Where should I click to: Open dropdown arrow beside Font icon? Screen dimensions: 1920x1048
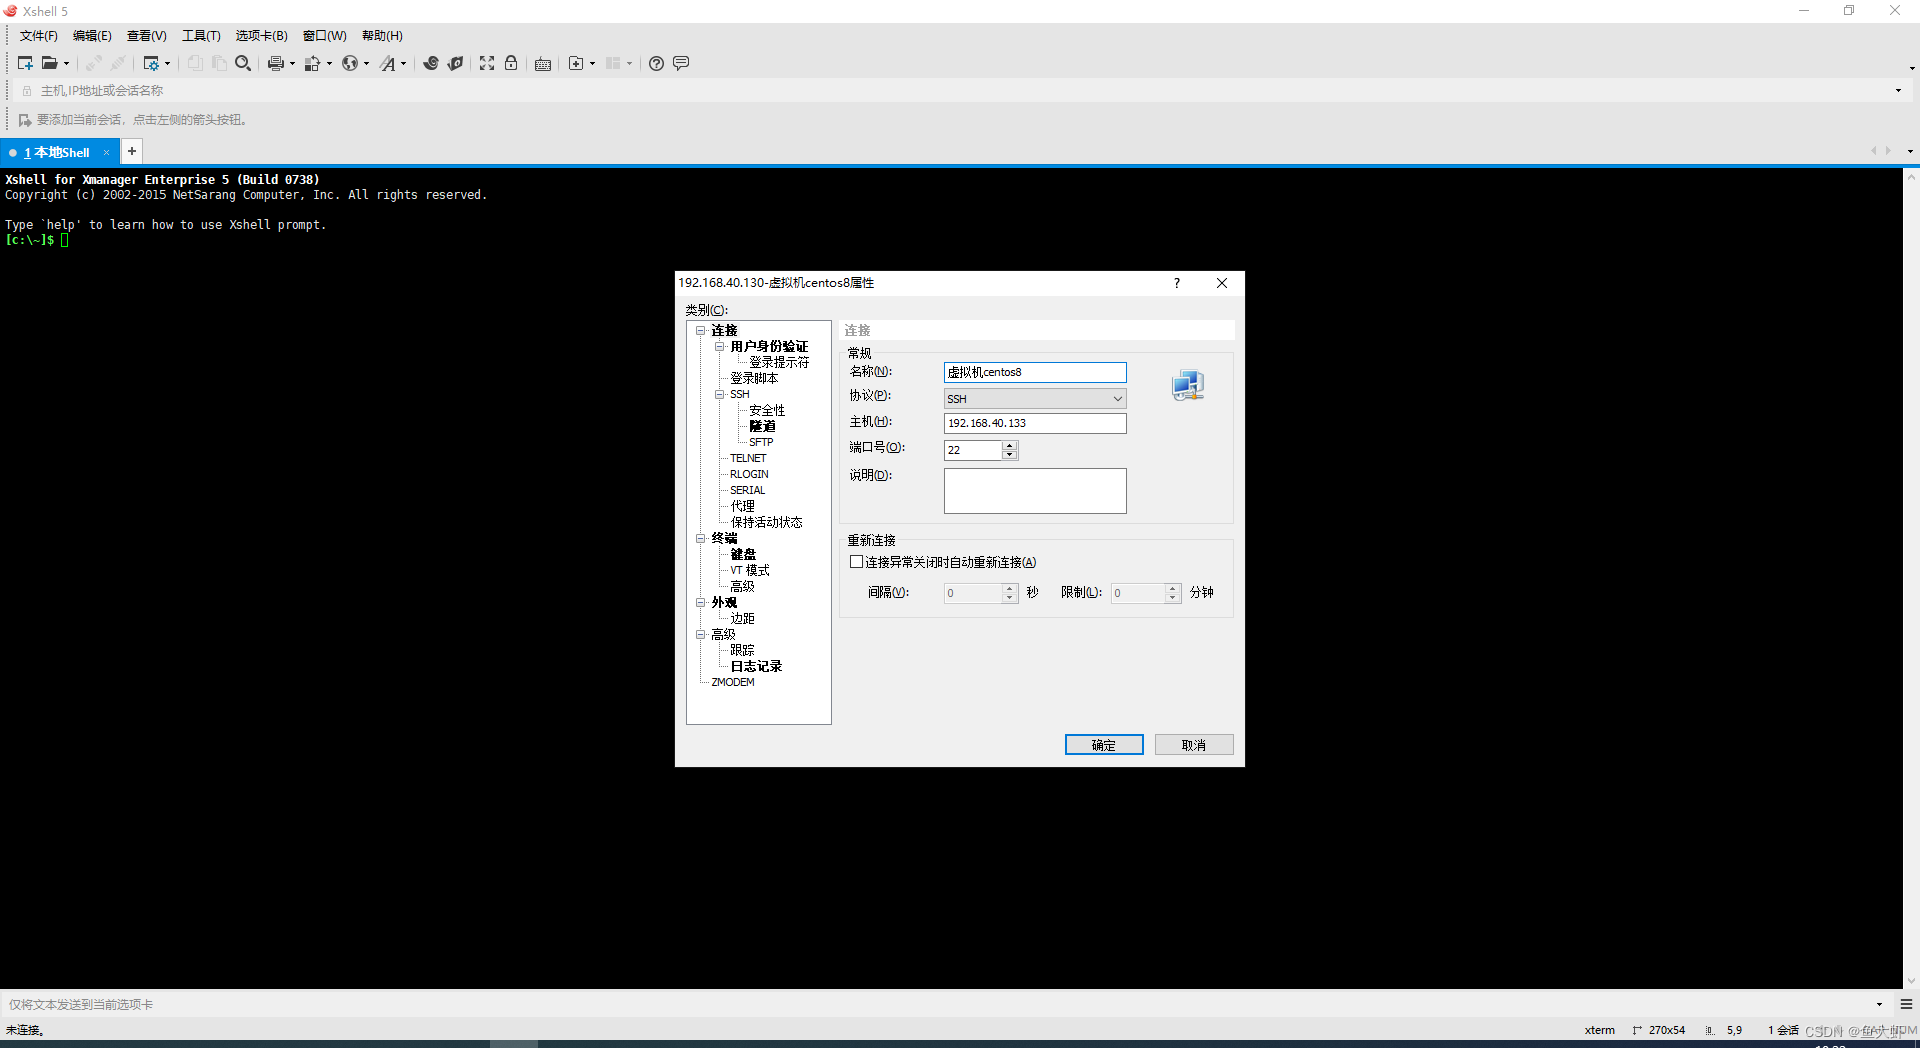(404, 63)
